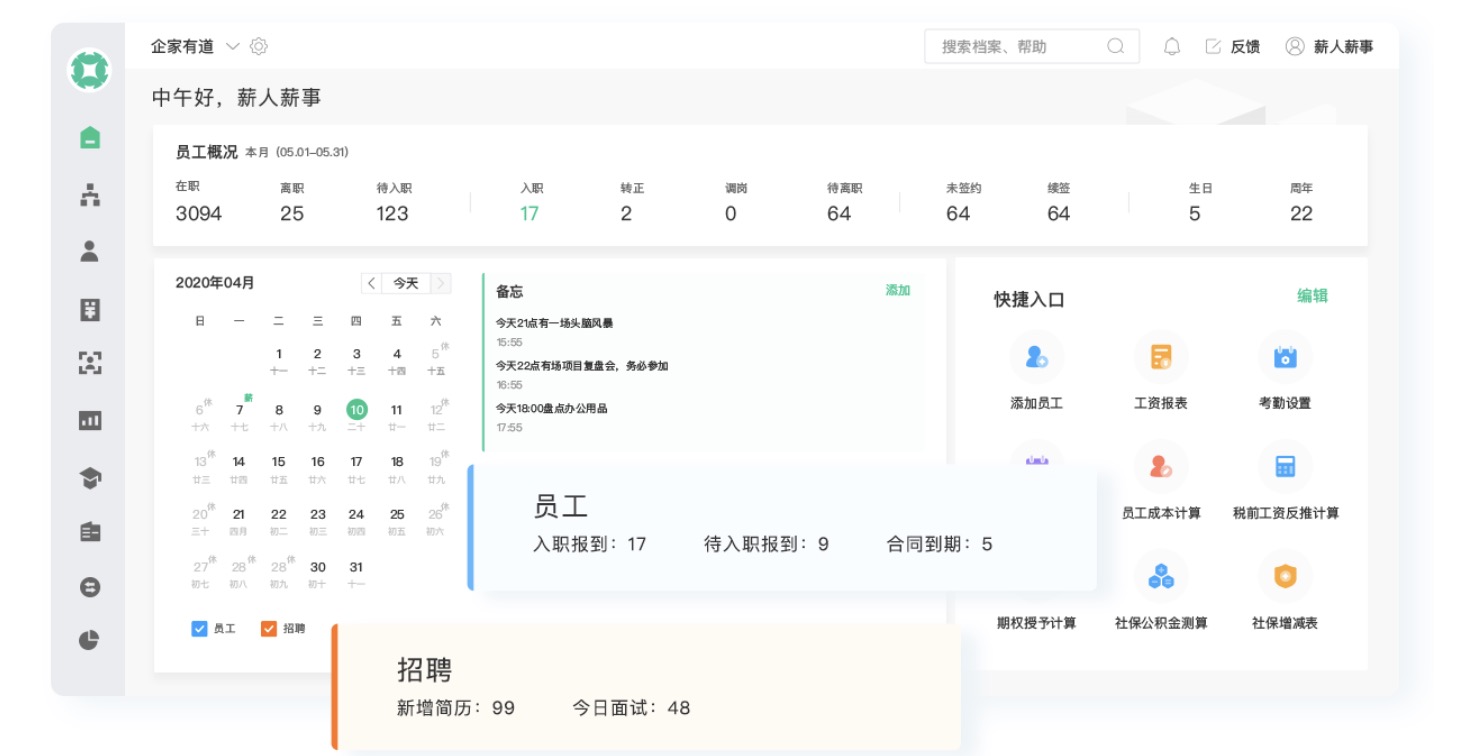The image size is (1462, 756).
Task: Open the bar chart reports sidebar icon
Action: coord(90,420)
